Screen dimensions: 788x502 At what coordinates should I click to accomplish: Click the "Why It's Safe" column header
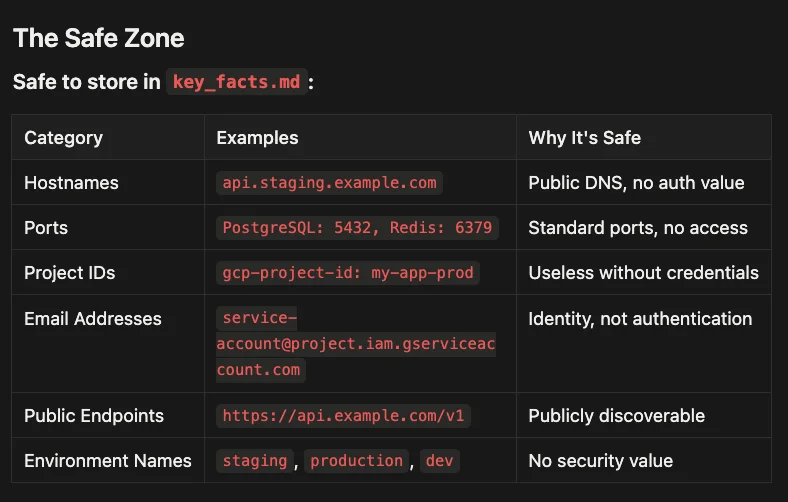(584, 137)
